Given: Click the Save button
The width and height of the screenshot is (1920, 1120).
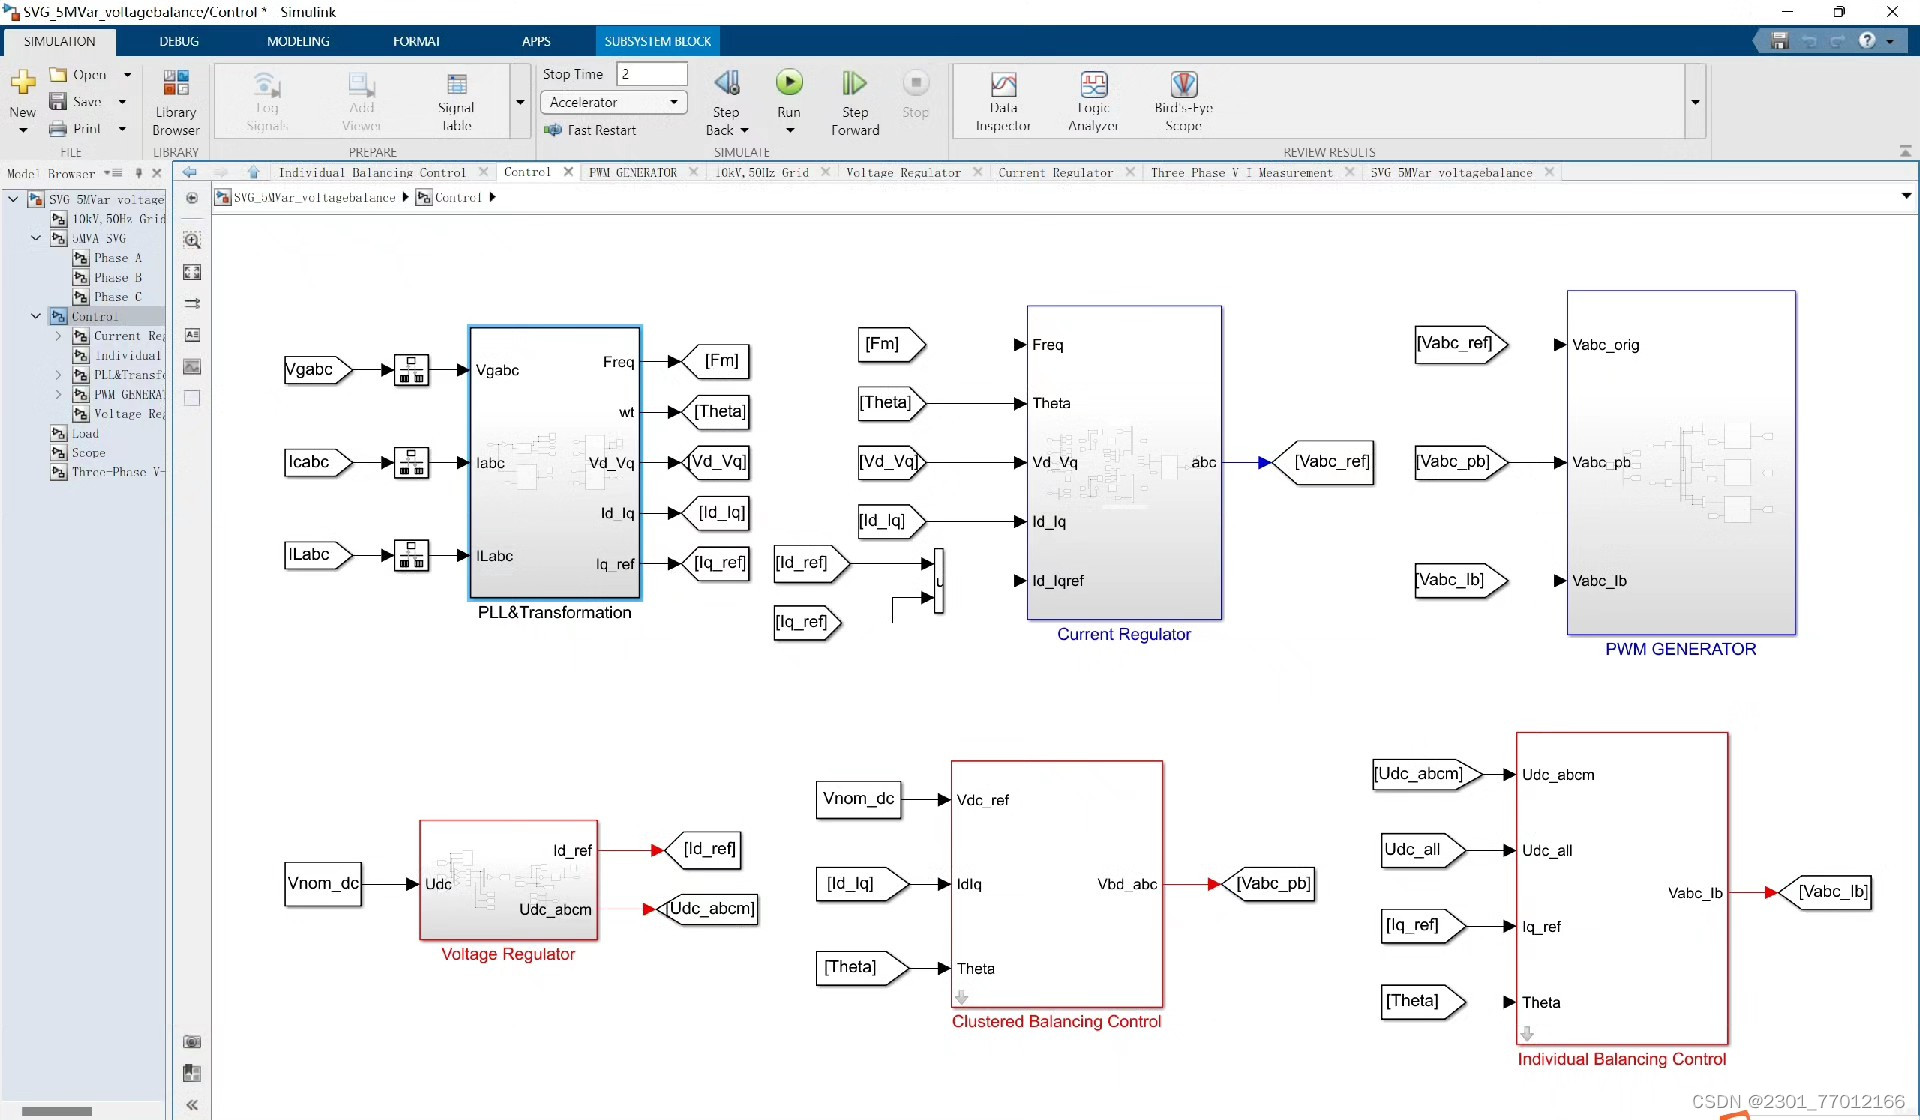Looking at the screenshot, I should point(75,102).
